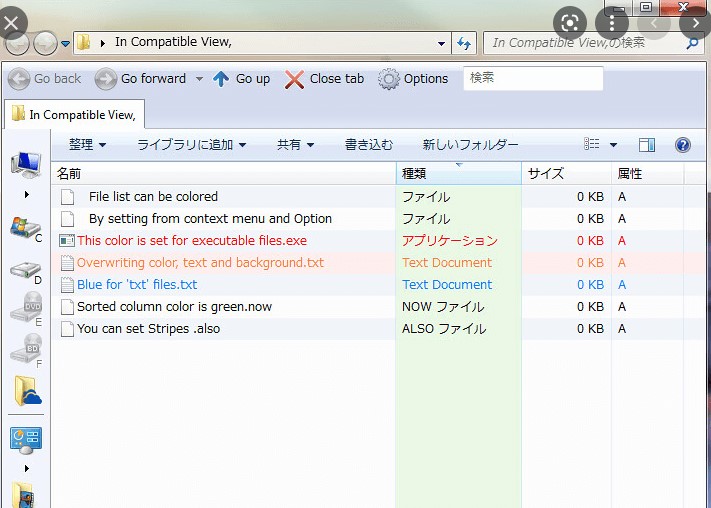Screen dimensions: 711x508
Task: Click the icon of 'Blue for txt files.txt'
Action: coord(67,285)
